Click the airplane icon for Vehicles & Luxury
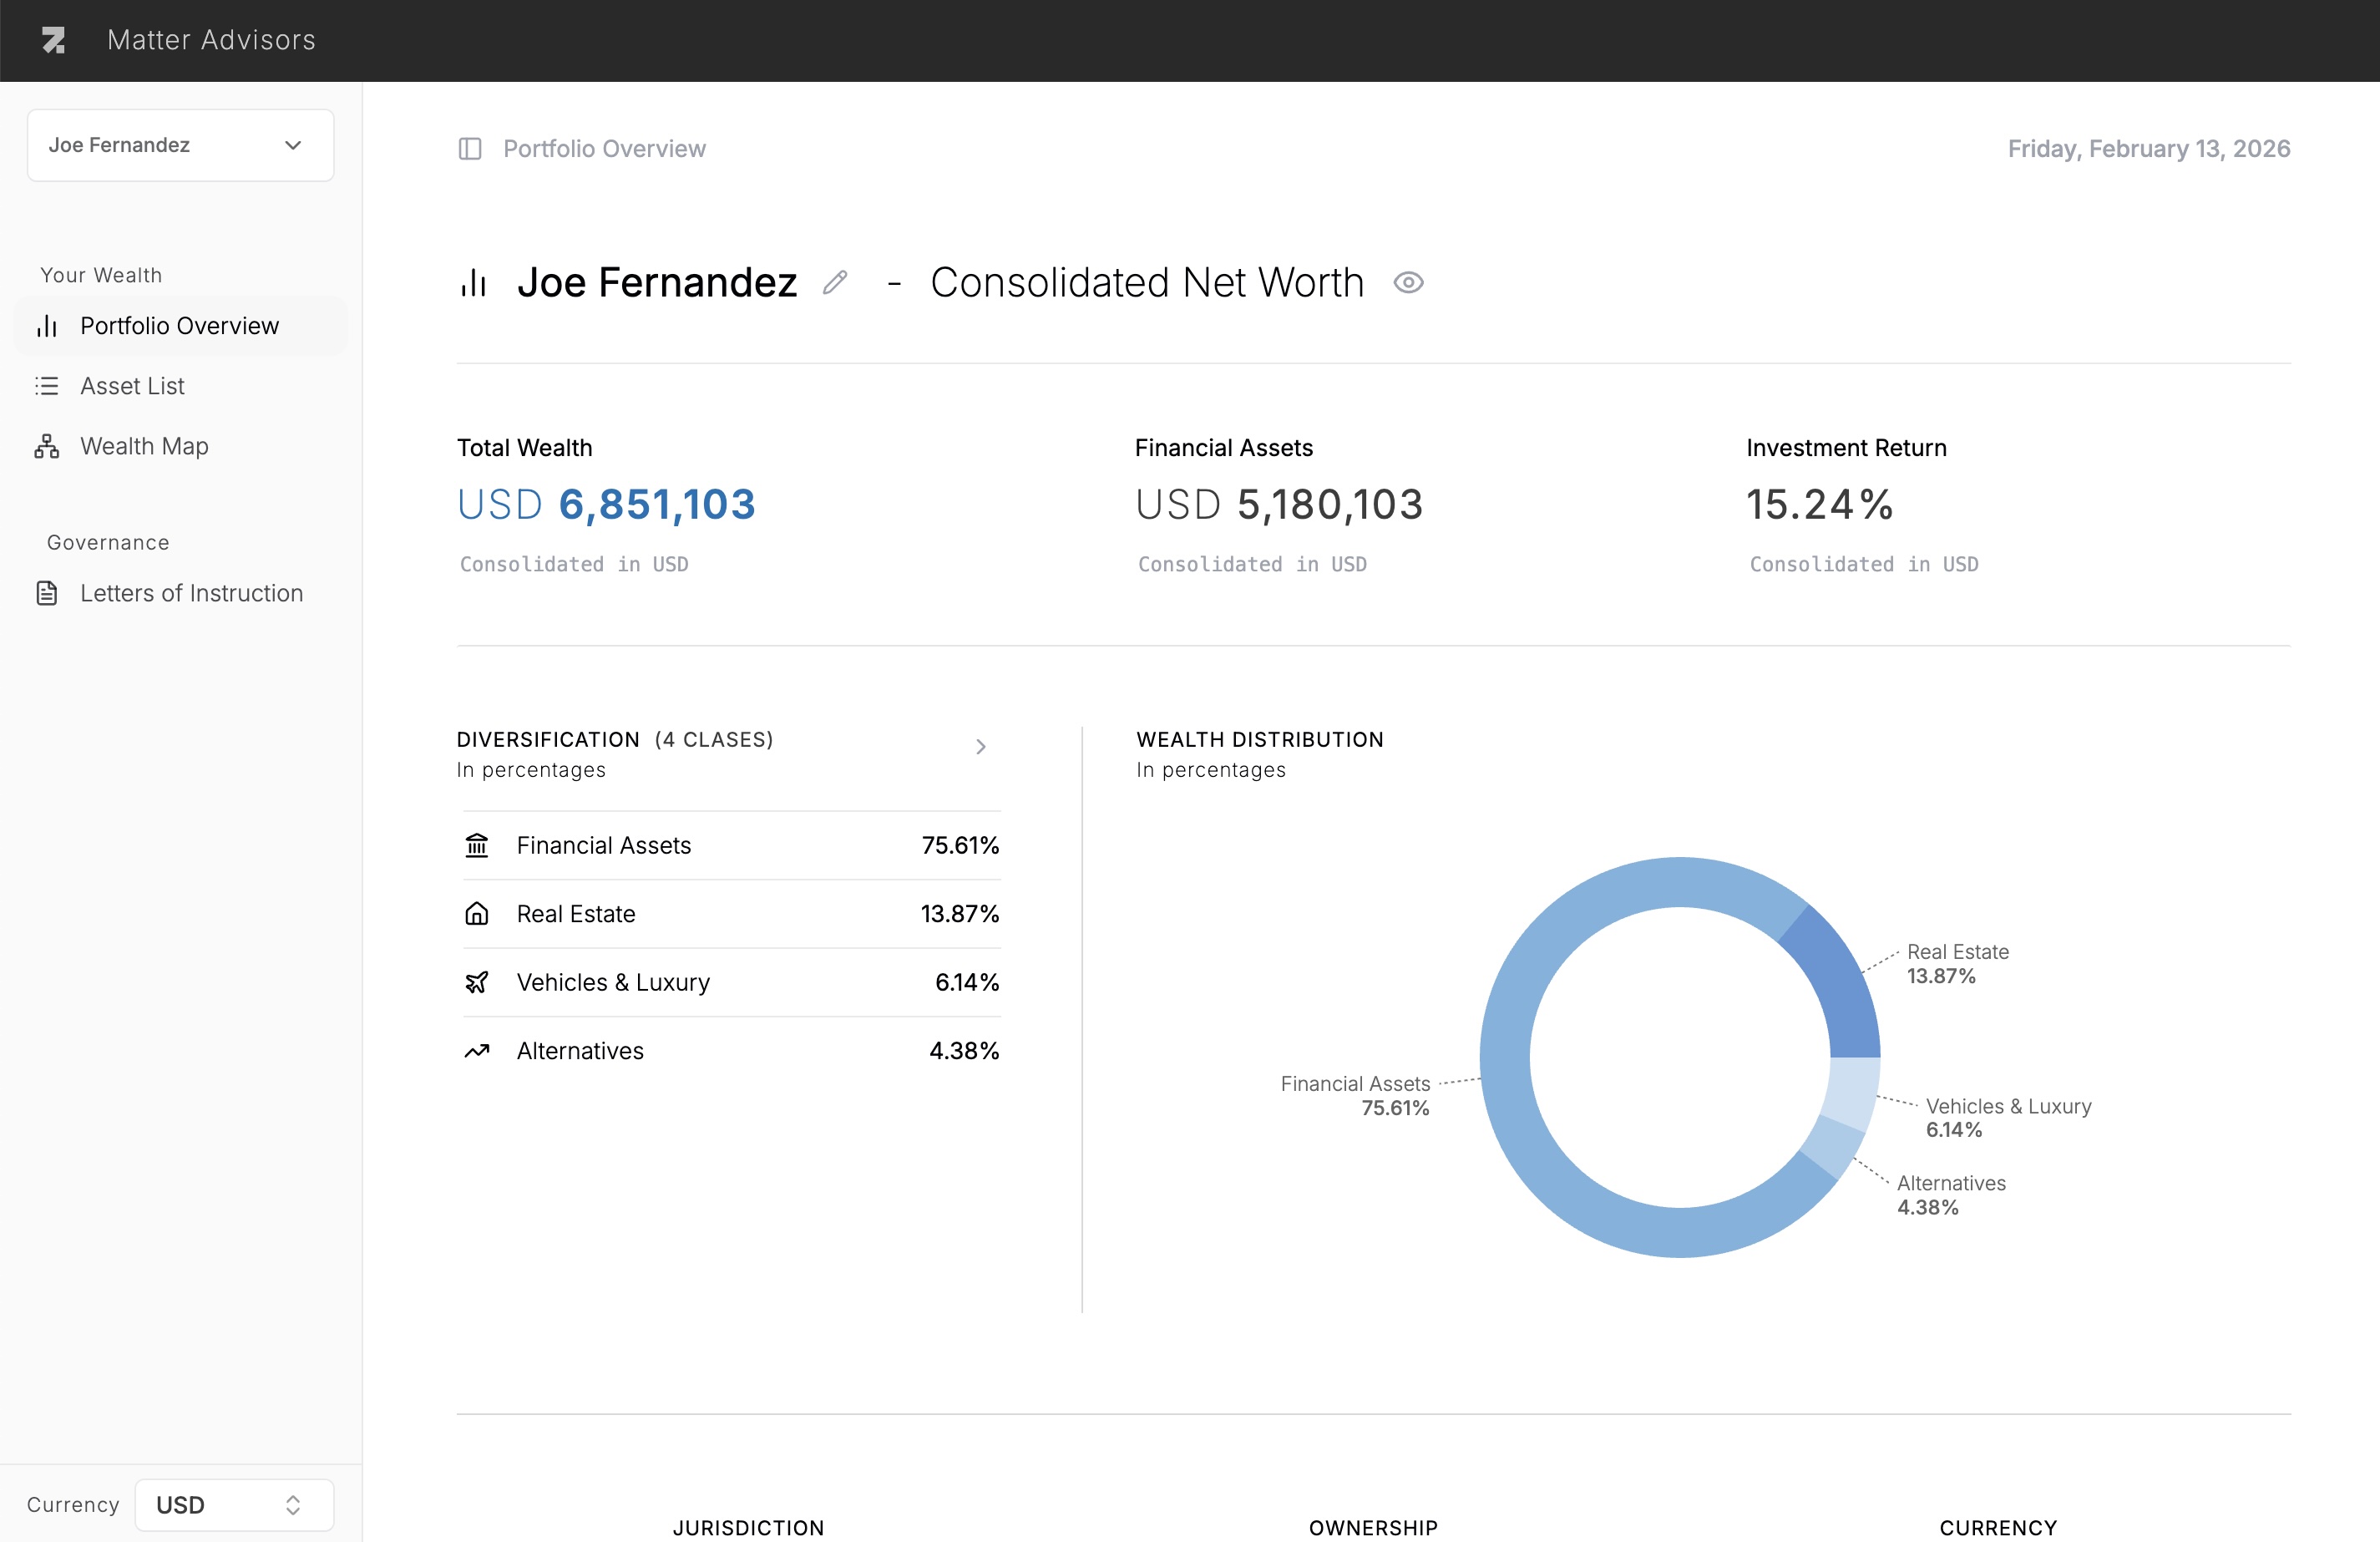 pyautogui.click(x=478, y=982)
